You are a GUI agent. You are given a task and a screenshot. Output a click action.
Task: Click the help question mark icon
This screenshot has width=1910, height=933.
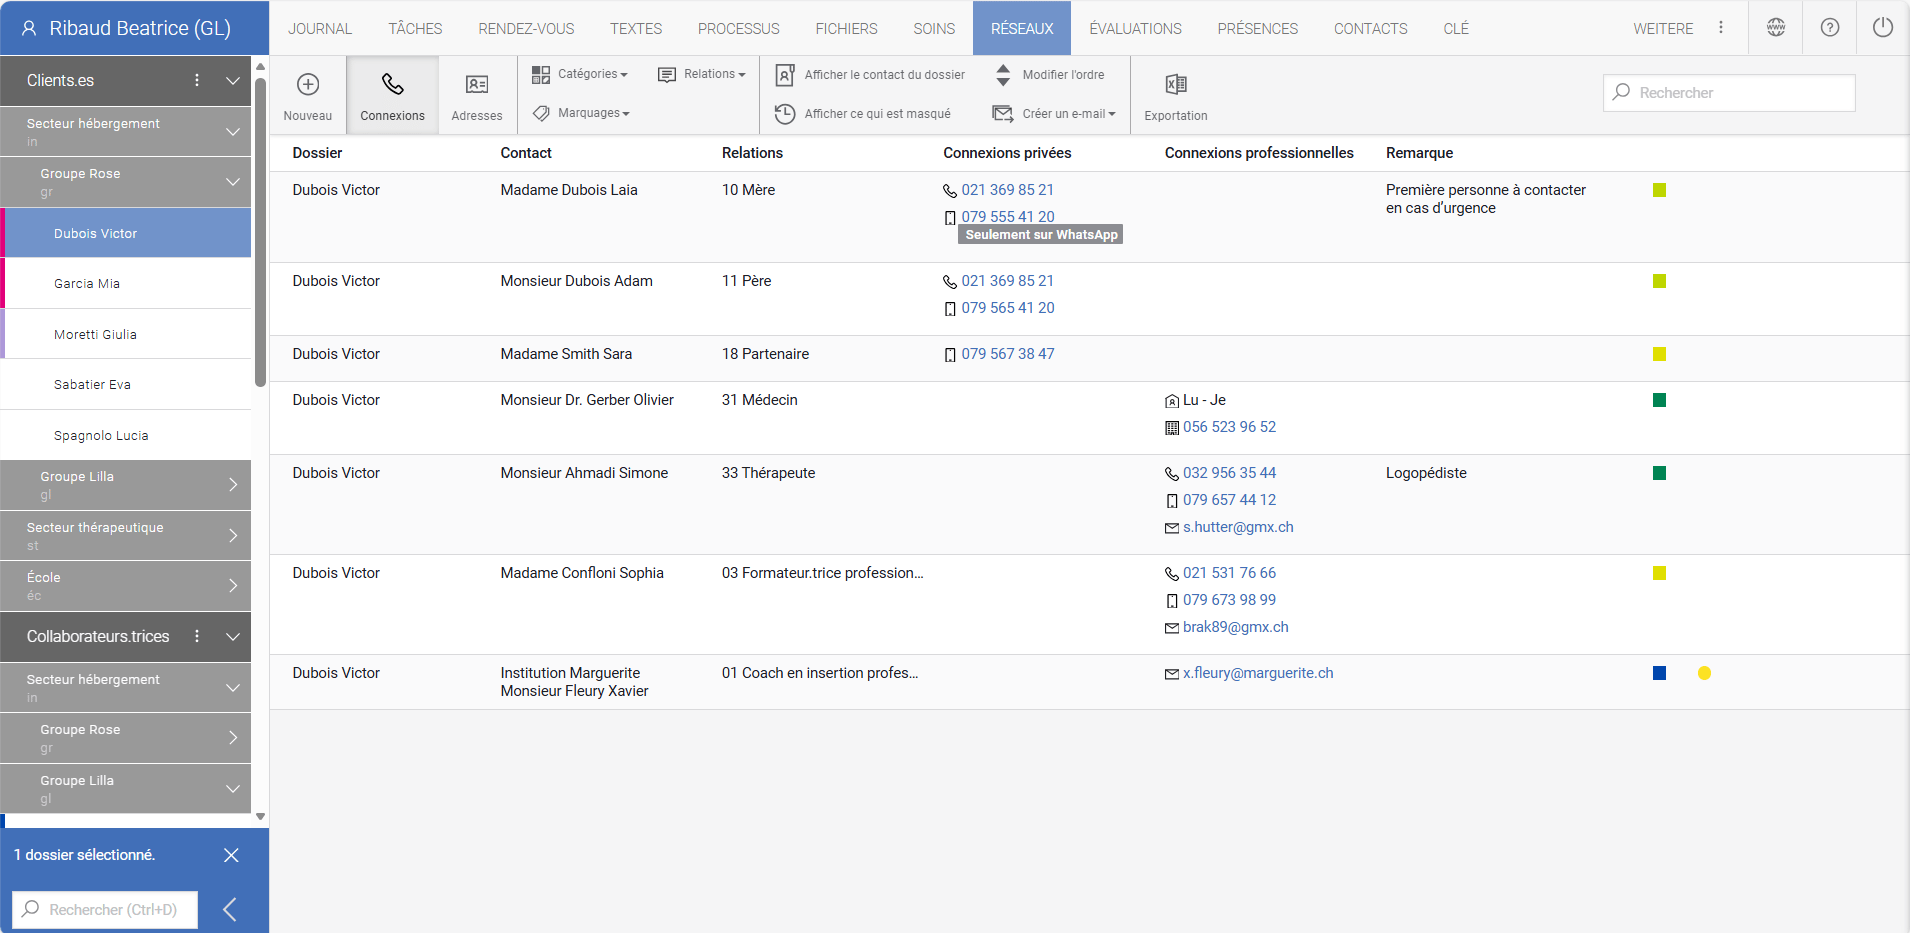(1829, 28)
